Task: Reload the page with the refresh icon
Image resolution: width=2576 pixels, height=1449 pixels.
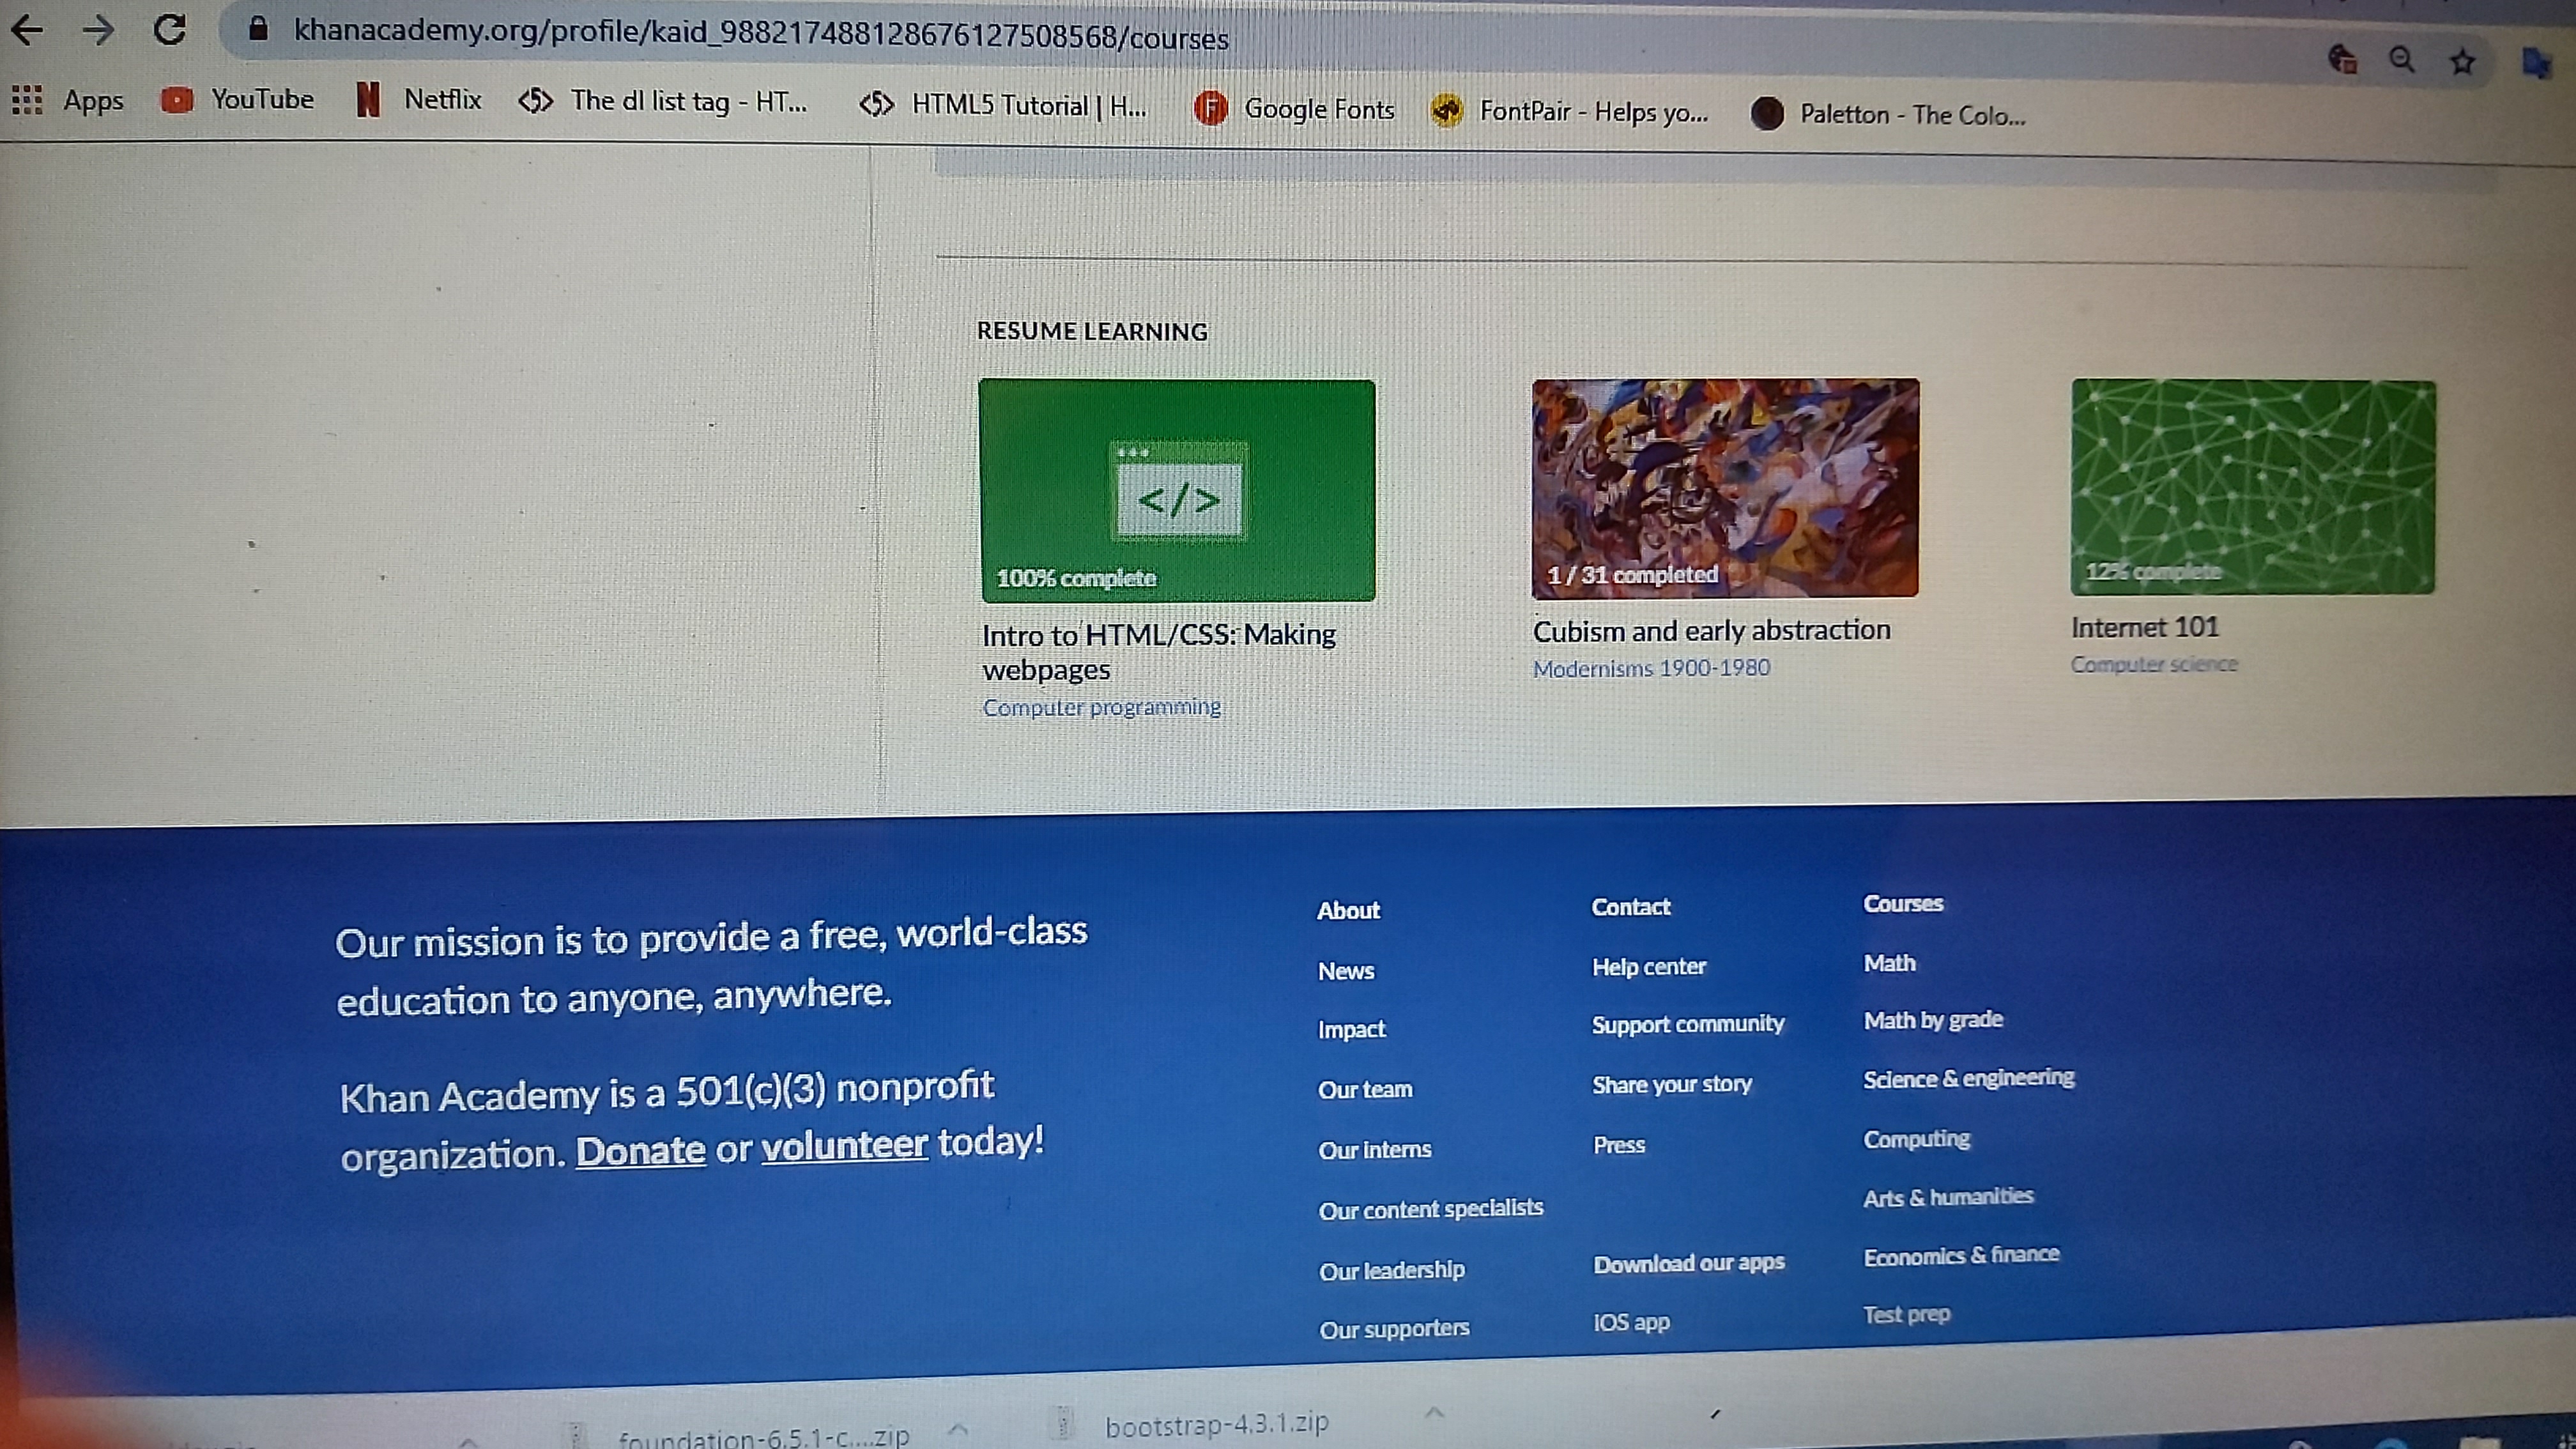Action: 170,29
